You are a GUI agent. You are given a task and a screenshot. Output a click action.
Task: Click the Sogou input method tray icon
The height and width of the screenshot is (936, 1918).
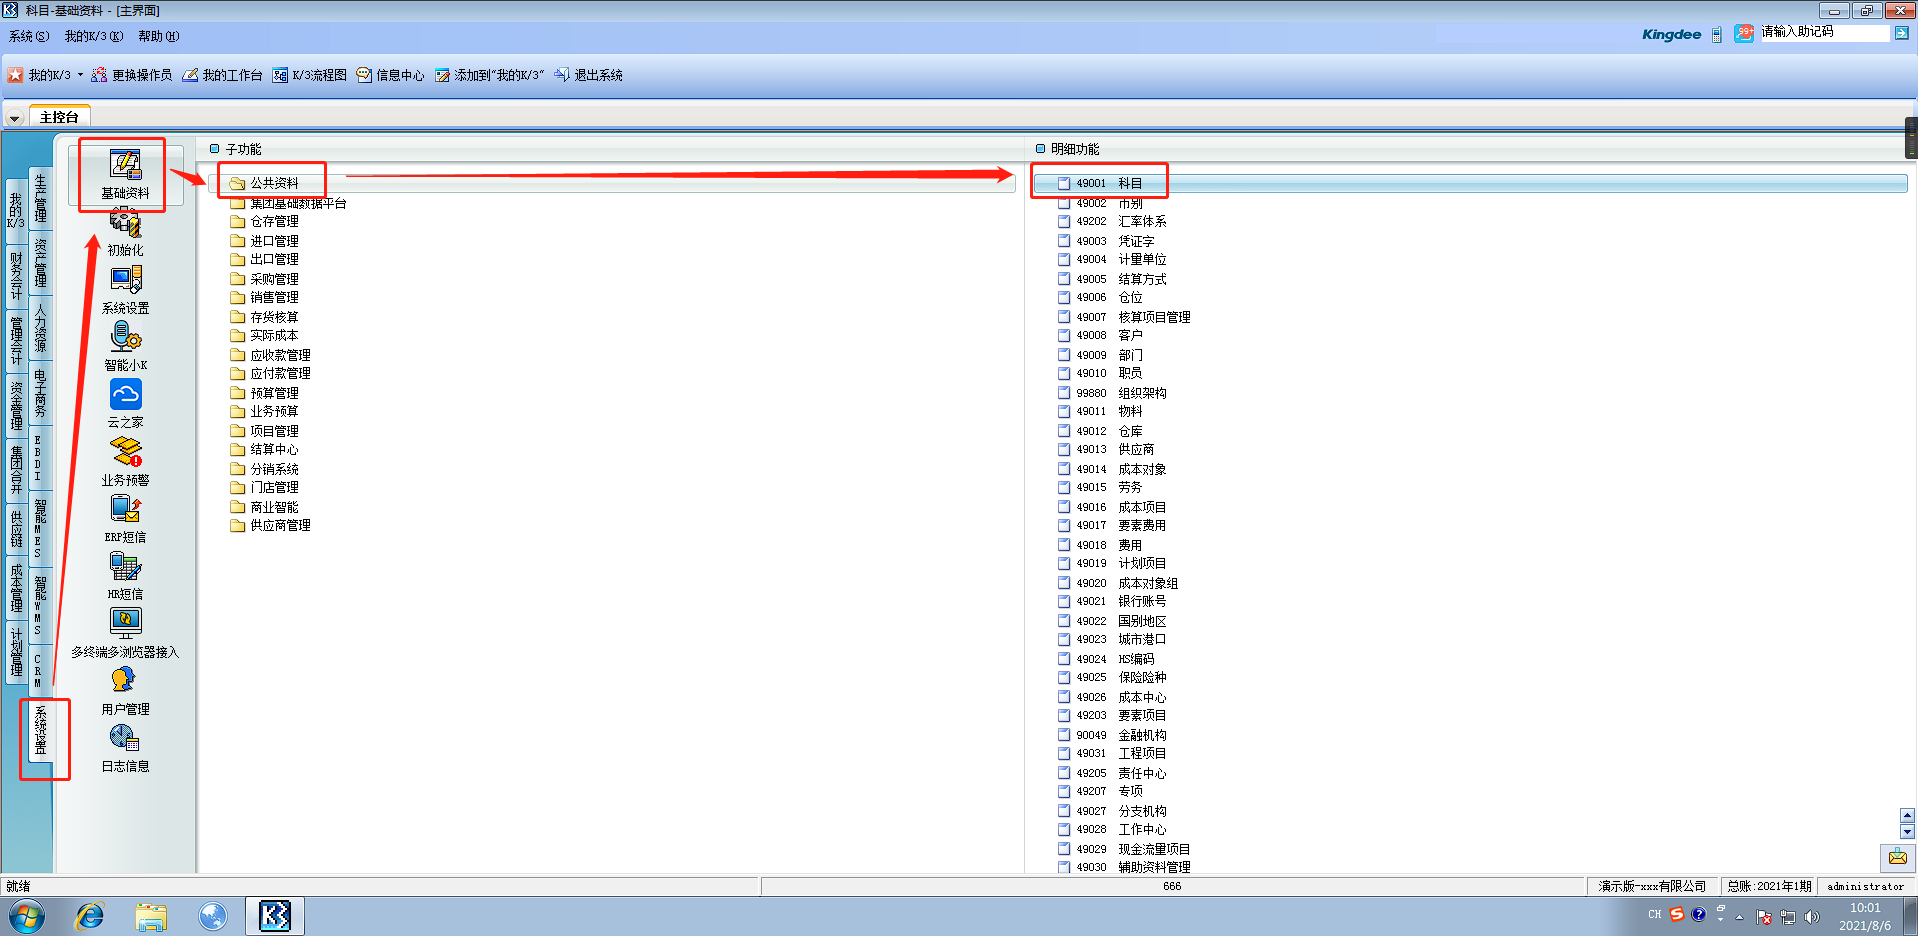tap(1677, 914)
